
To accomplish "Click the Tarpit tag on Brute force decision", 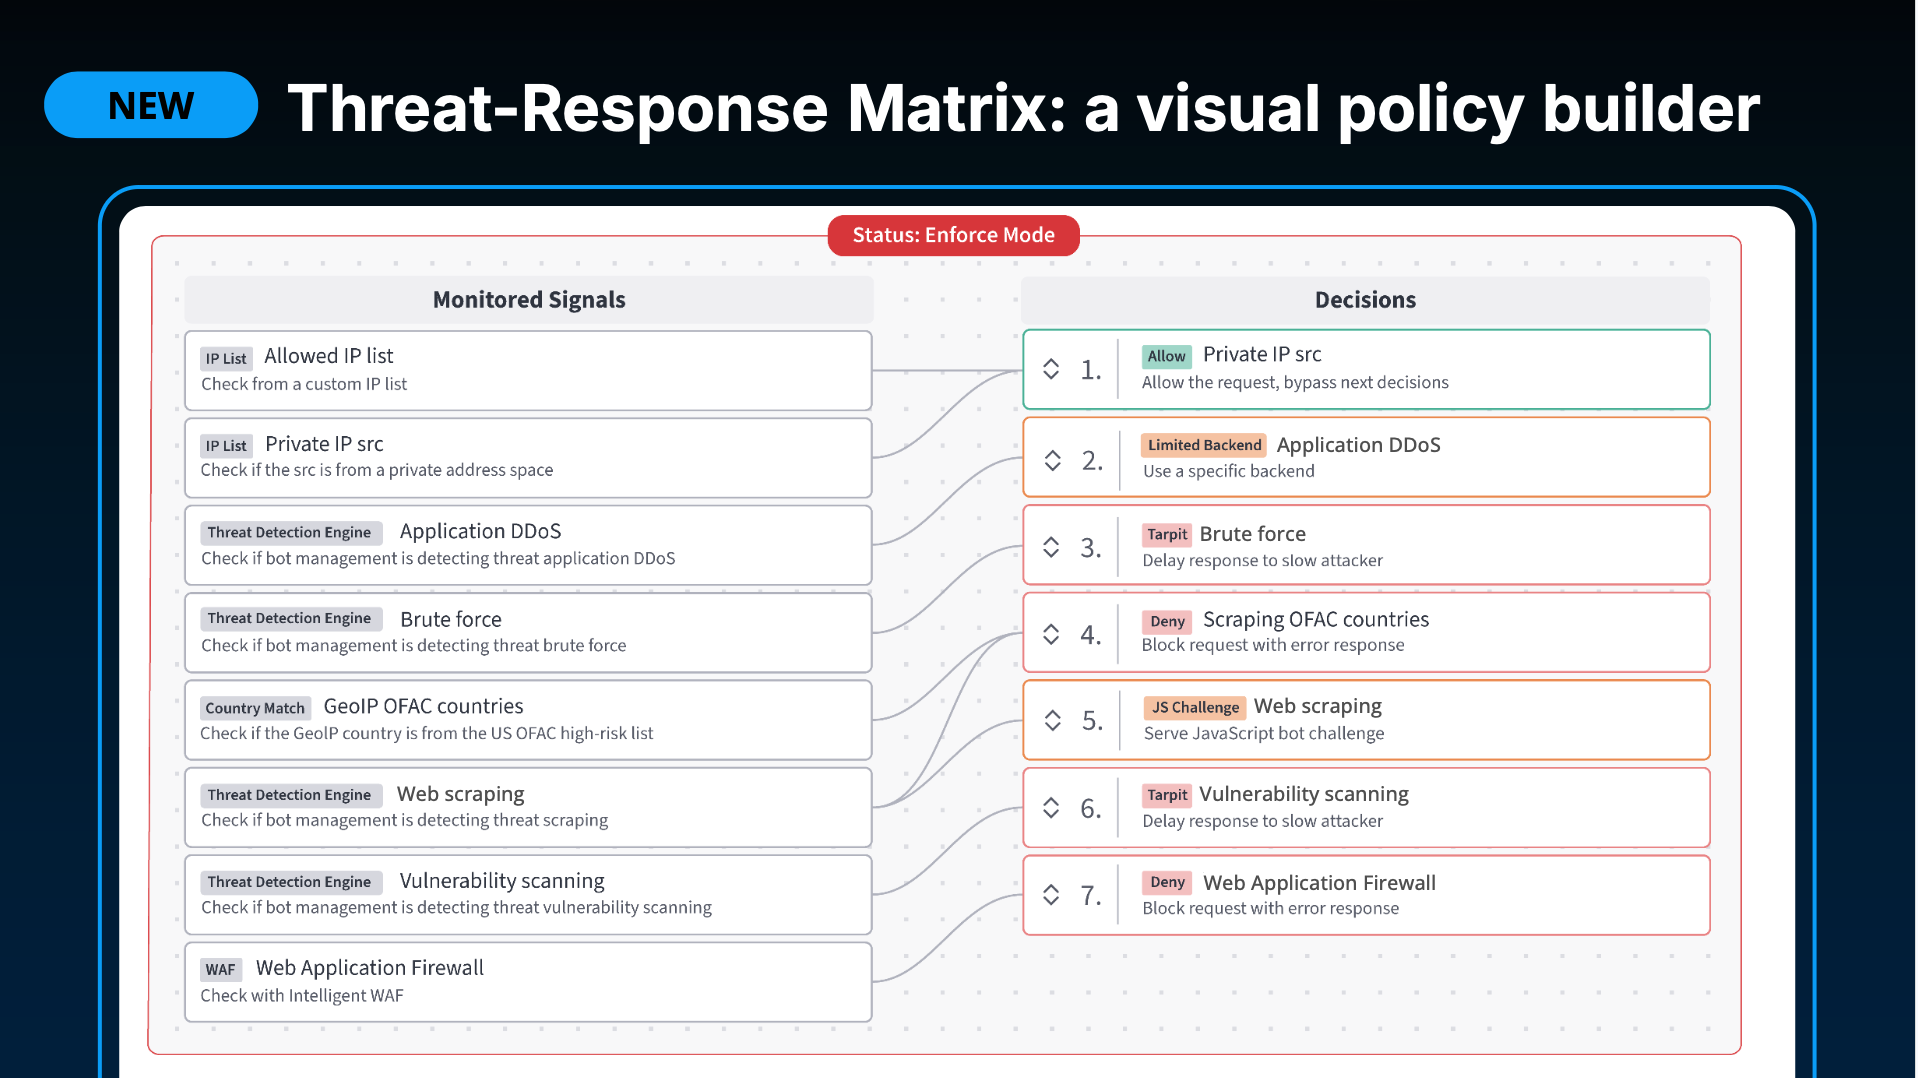I will pos(1167,534).
